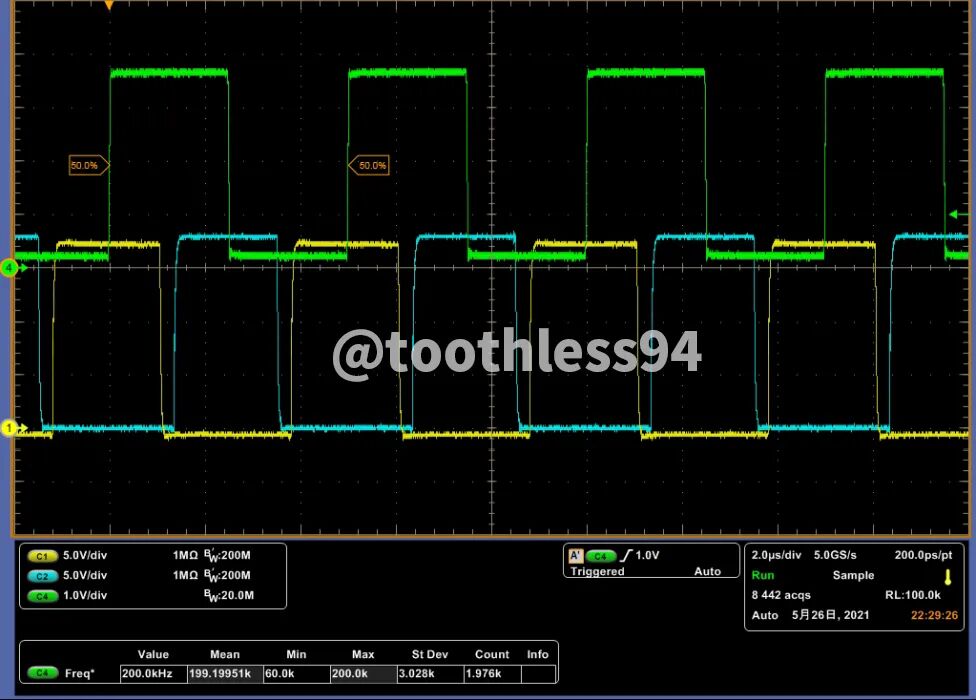Click the 2.0µs/div timebase setting
This screenshot has width=976, height=700.
click(776, 555)
